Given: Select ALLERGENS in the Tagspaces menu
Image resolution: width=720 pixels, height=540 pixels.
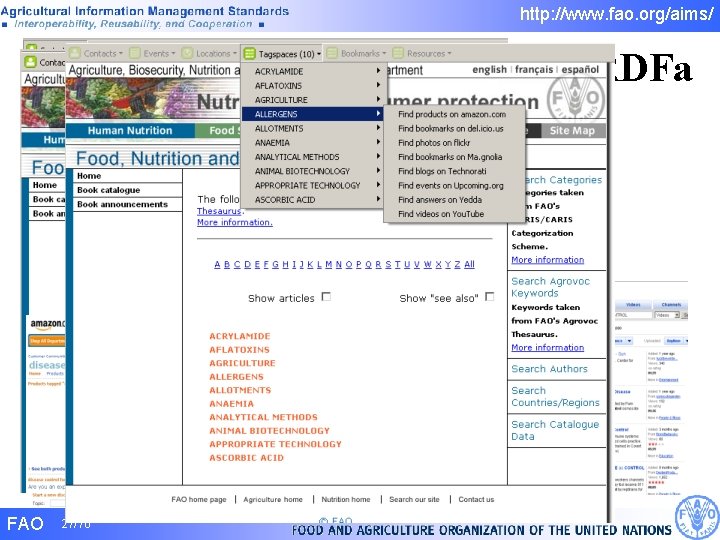Looking at the screenshot, I should point(313,114).
